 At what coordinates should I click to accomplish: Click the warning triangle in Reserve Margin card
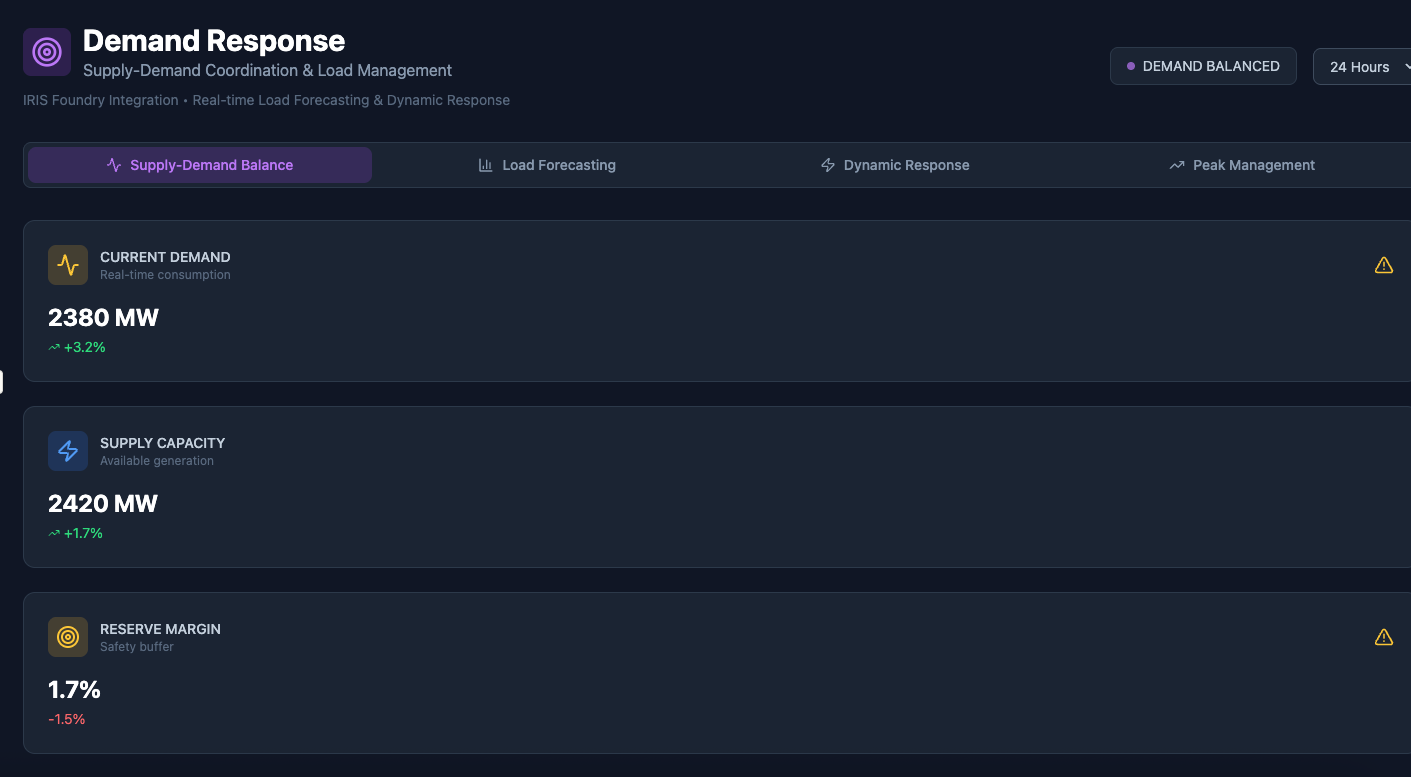point(1383,637)
